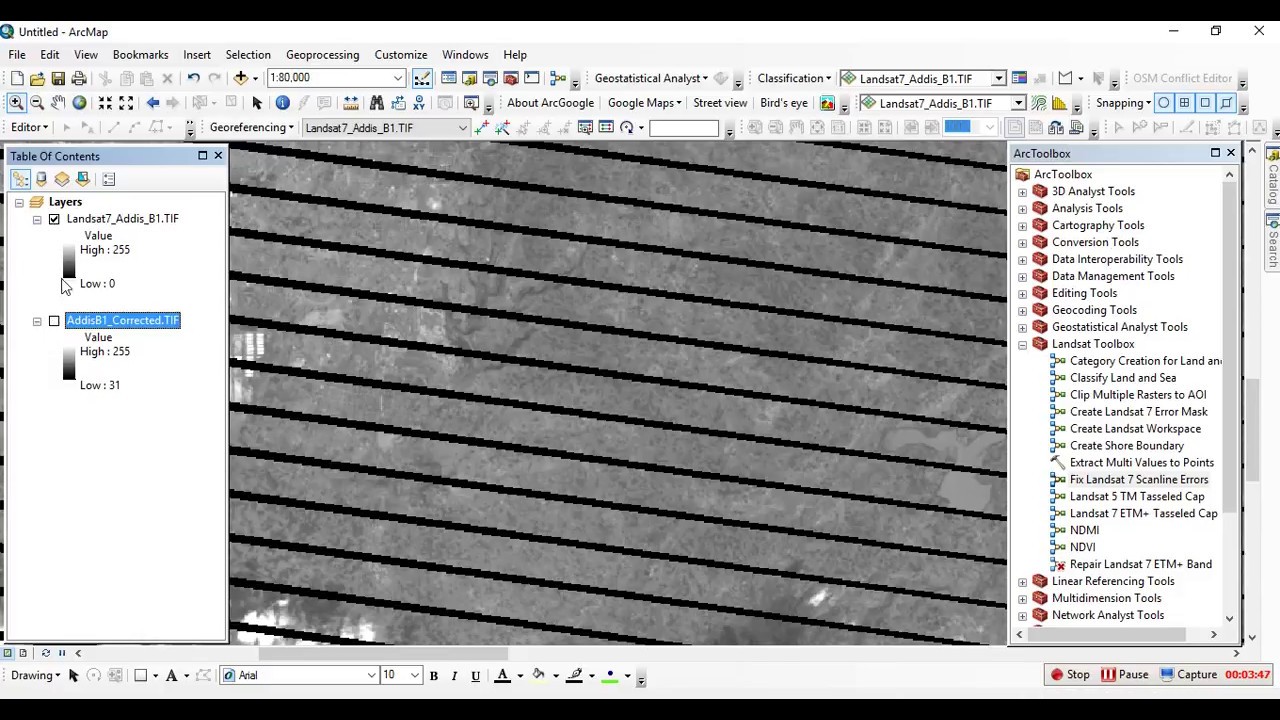Viewport: 1280px width, 720px height.
Task: Toggle bold text formatting
Action: click(x=434, y=676)
